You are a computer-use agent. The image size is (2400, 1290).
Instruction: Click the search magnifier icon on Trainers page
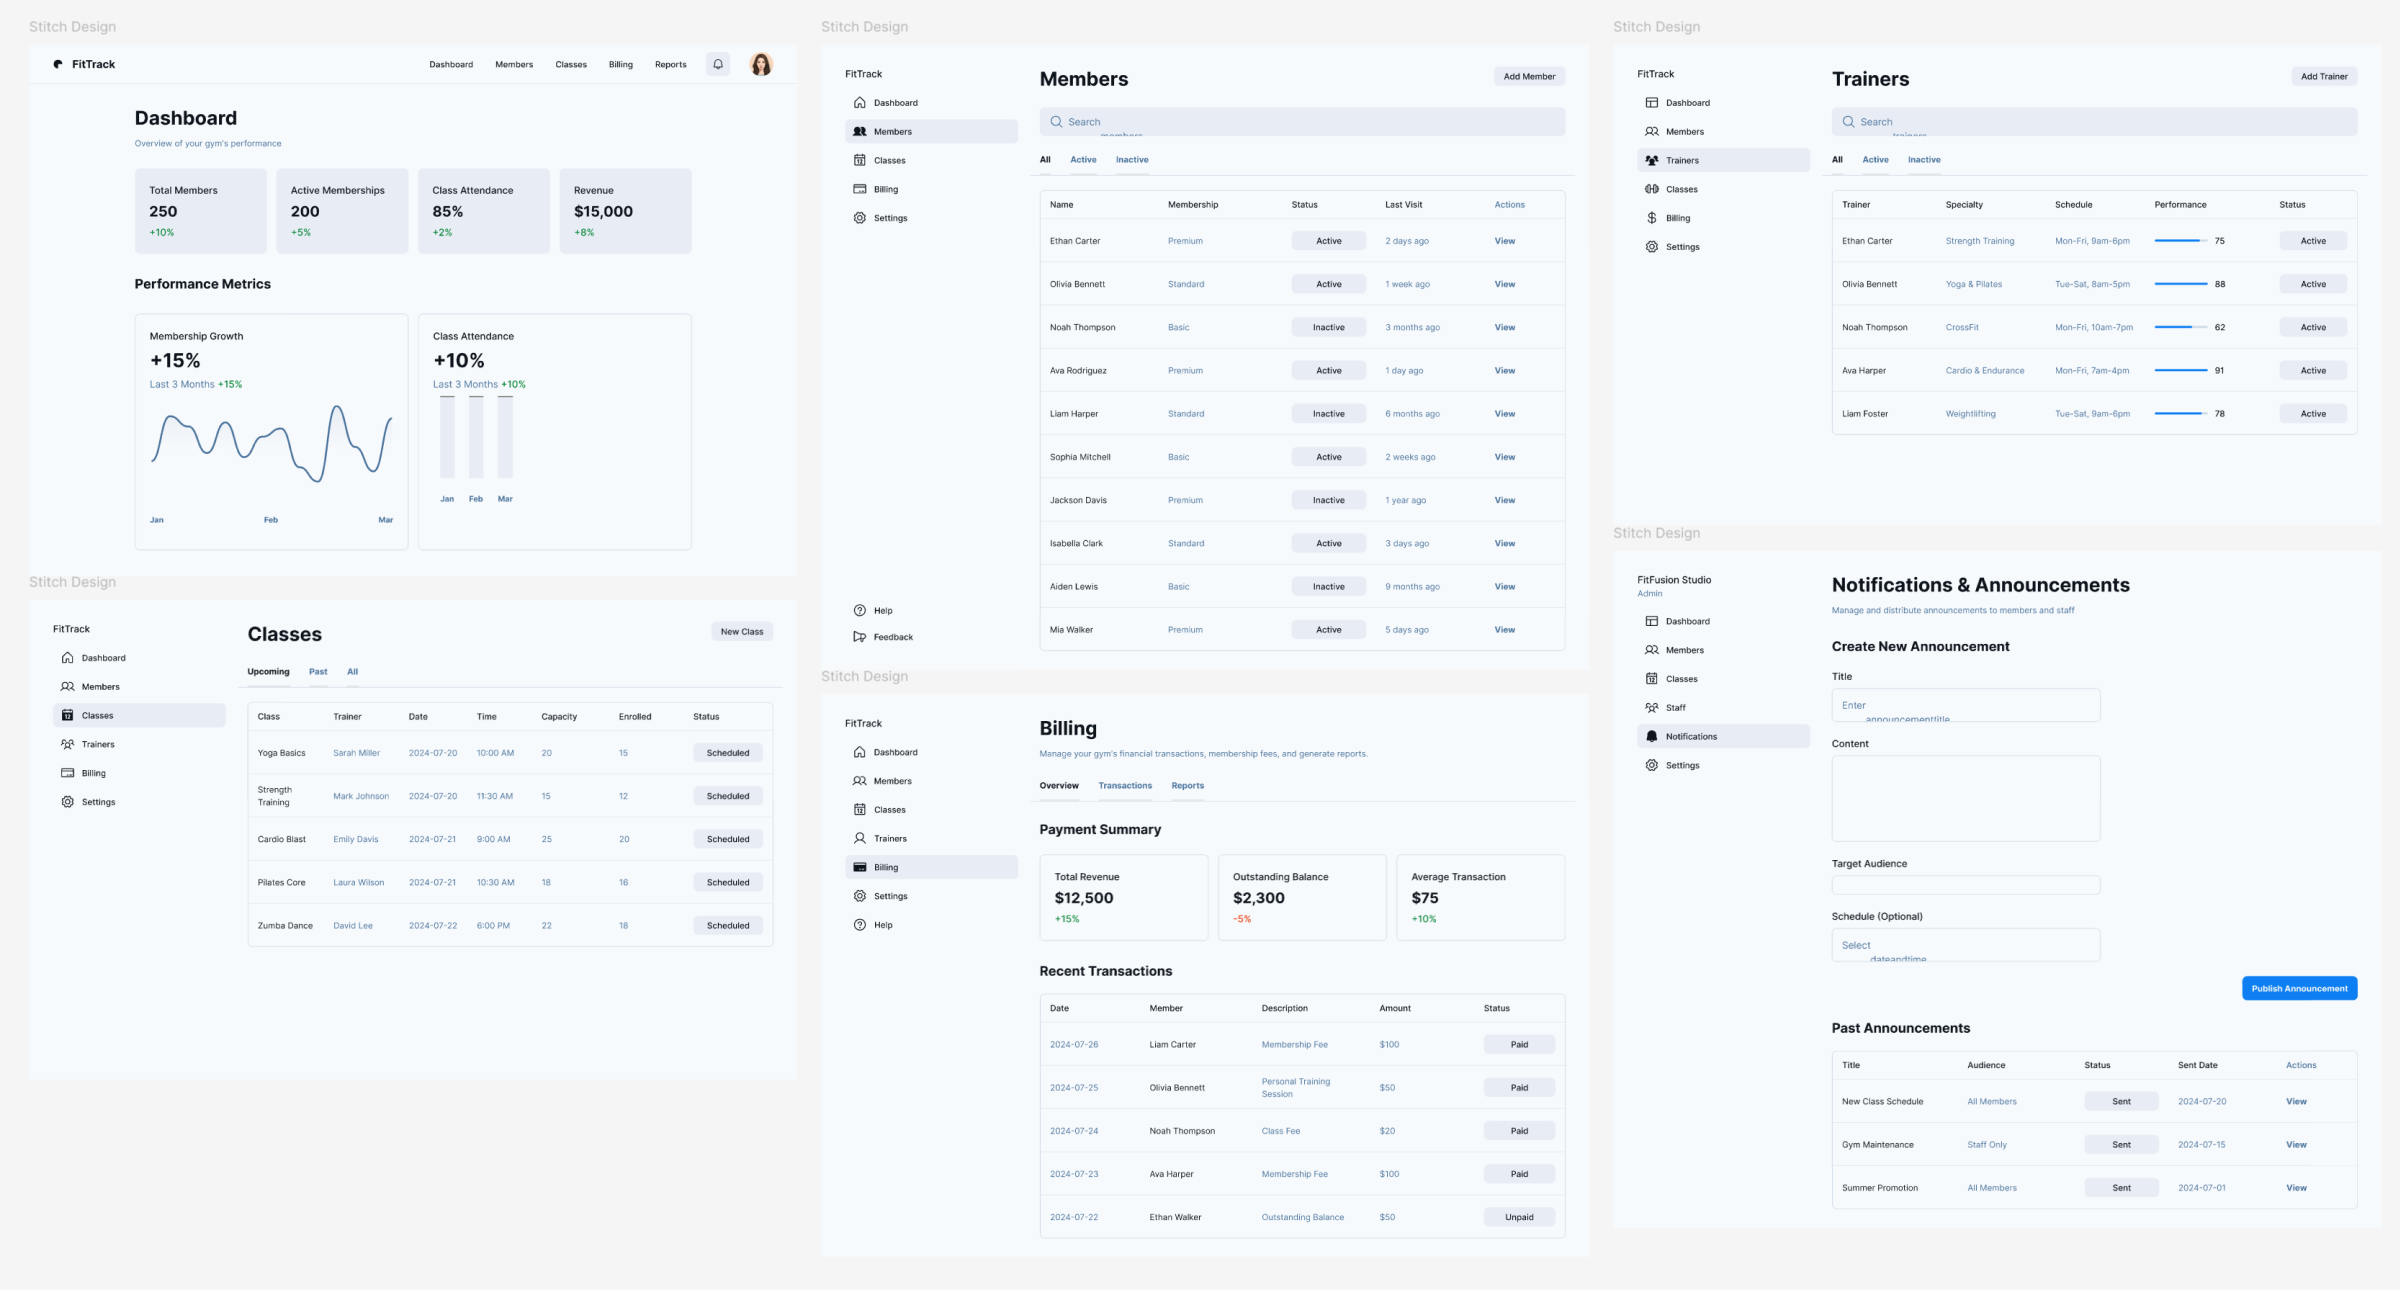1848,122
